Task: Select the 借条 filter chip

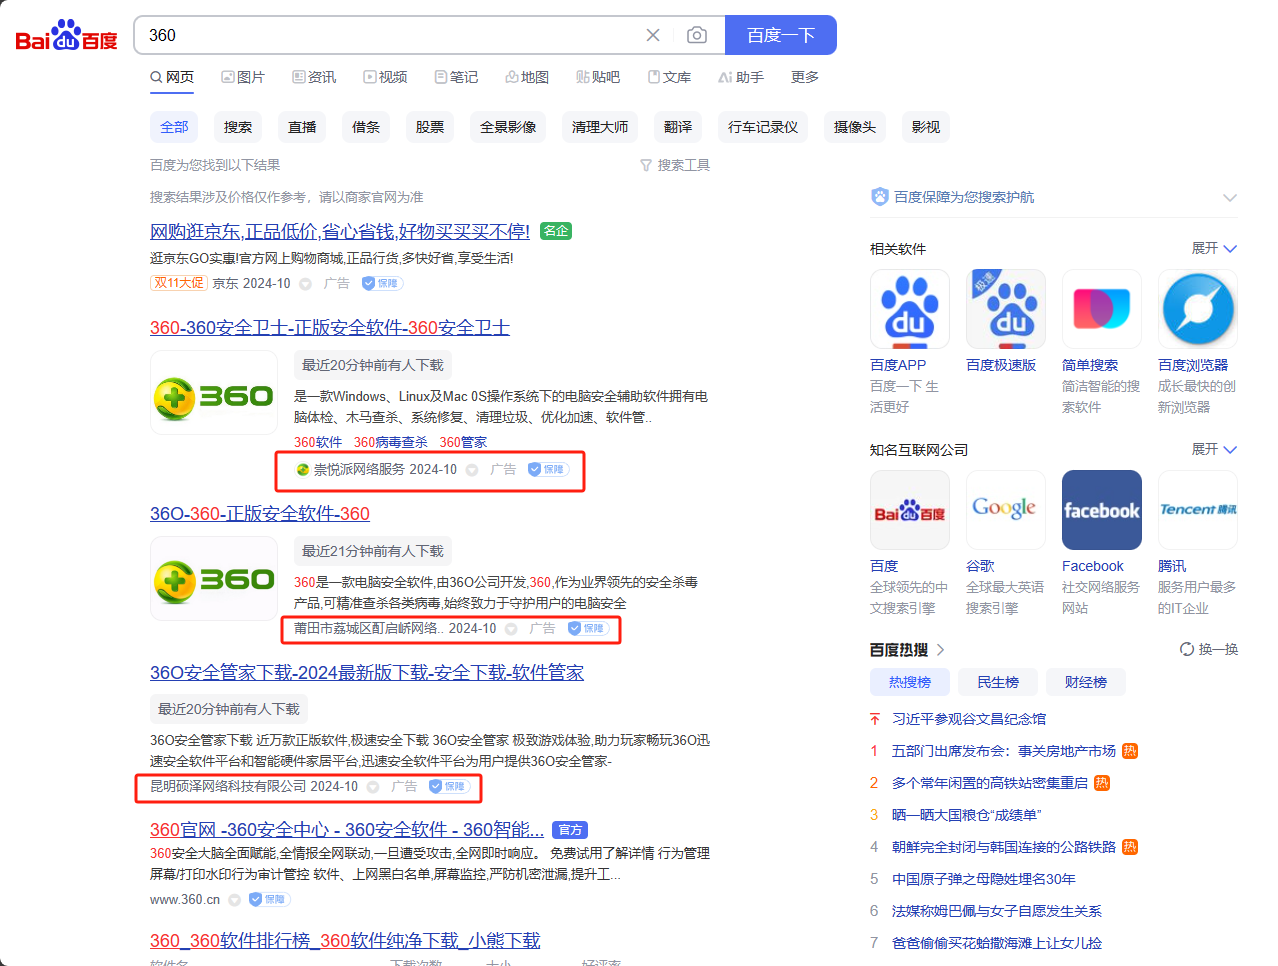Action: point(366,127)
